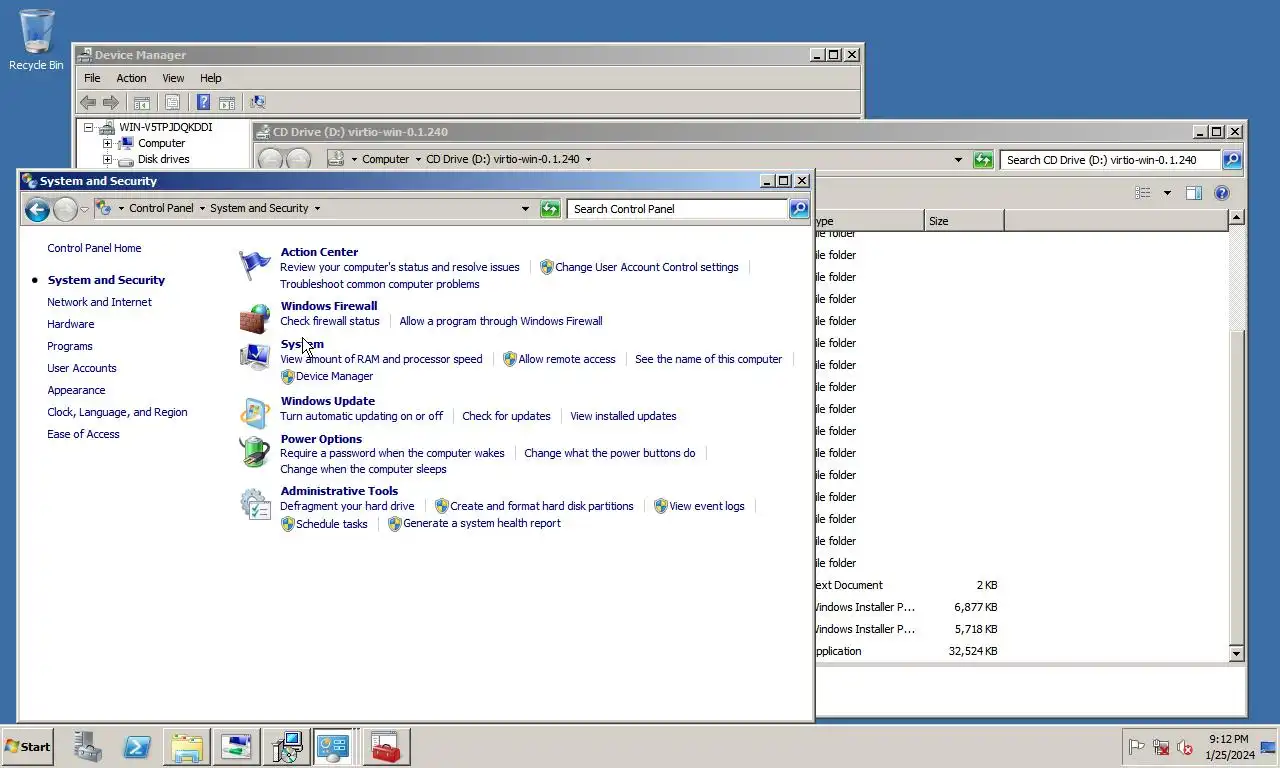
Task: Open Computer breadcrumb dropdown in CD Drive window
Action: pyautogui.click(x=418, y=160)
